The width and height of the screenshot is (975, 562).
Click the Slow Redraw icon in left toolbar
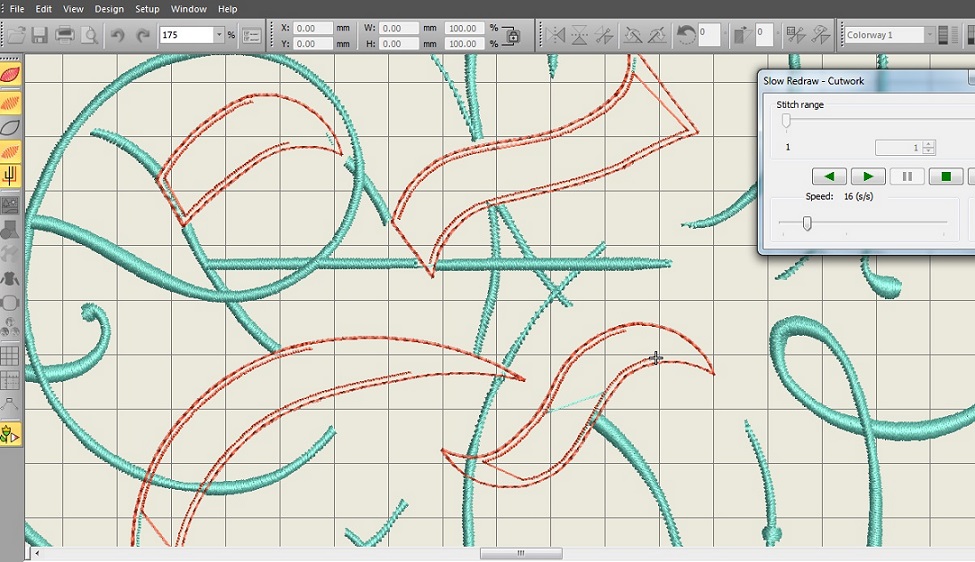pyautogui.click(x=10, y=434)
